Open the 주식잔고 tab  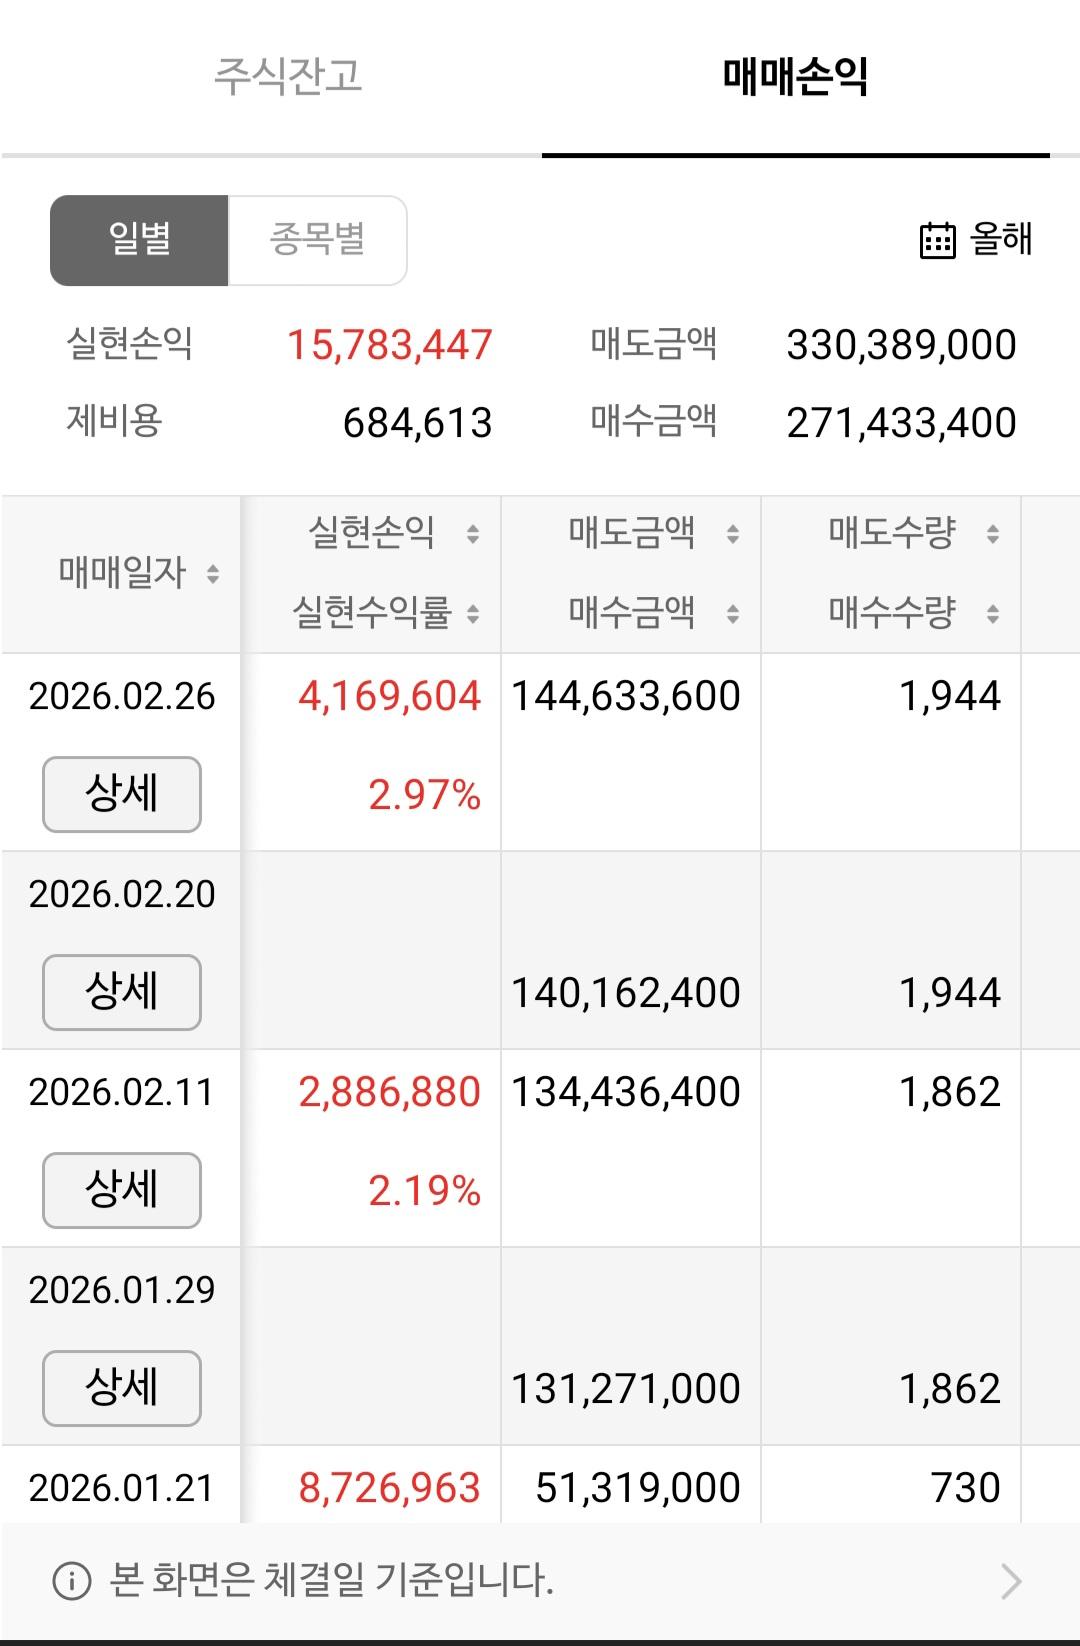pyautogui.click(x=288, y=77)
